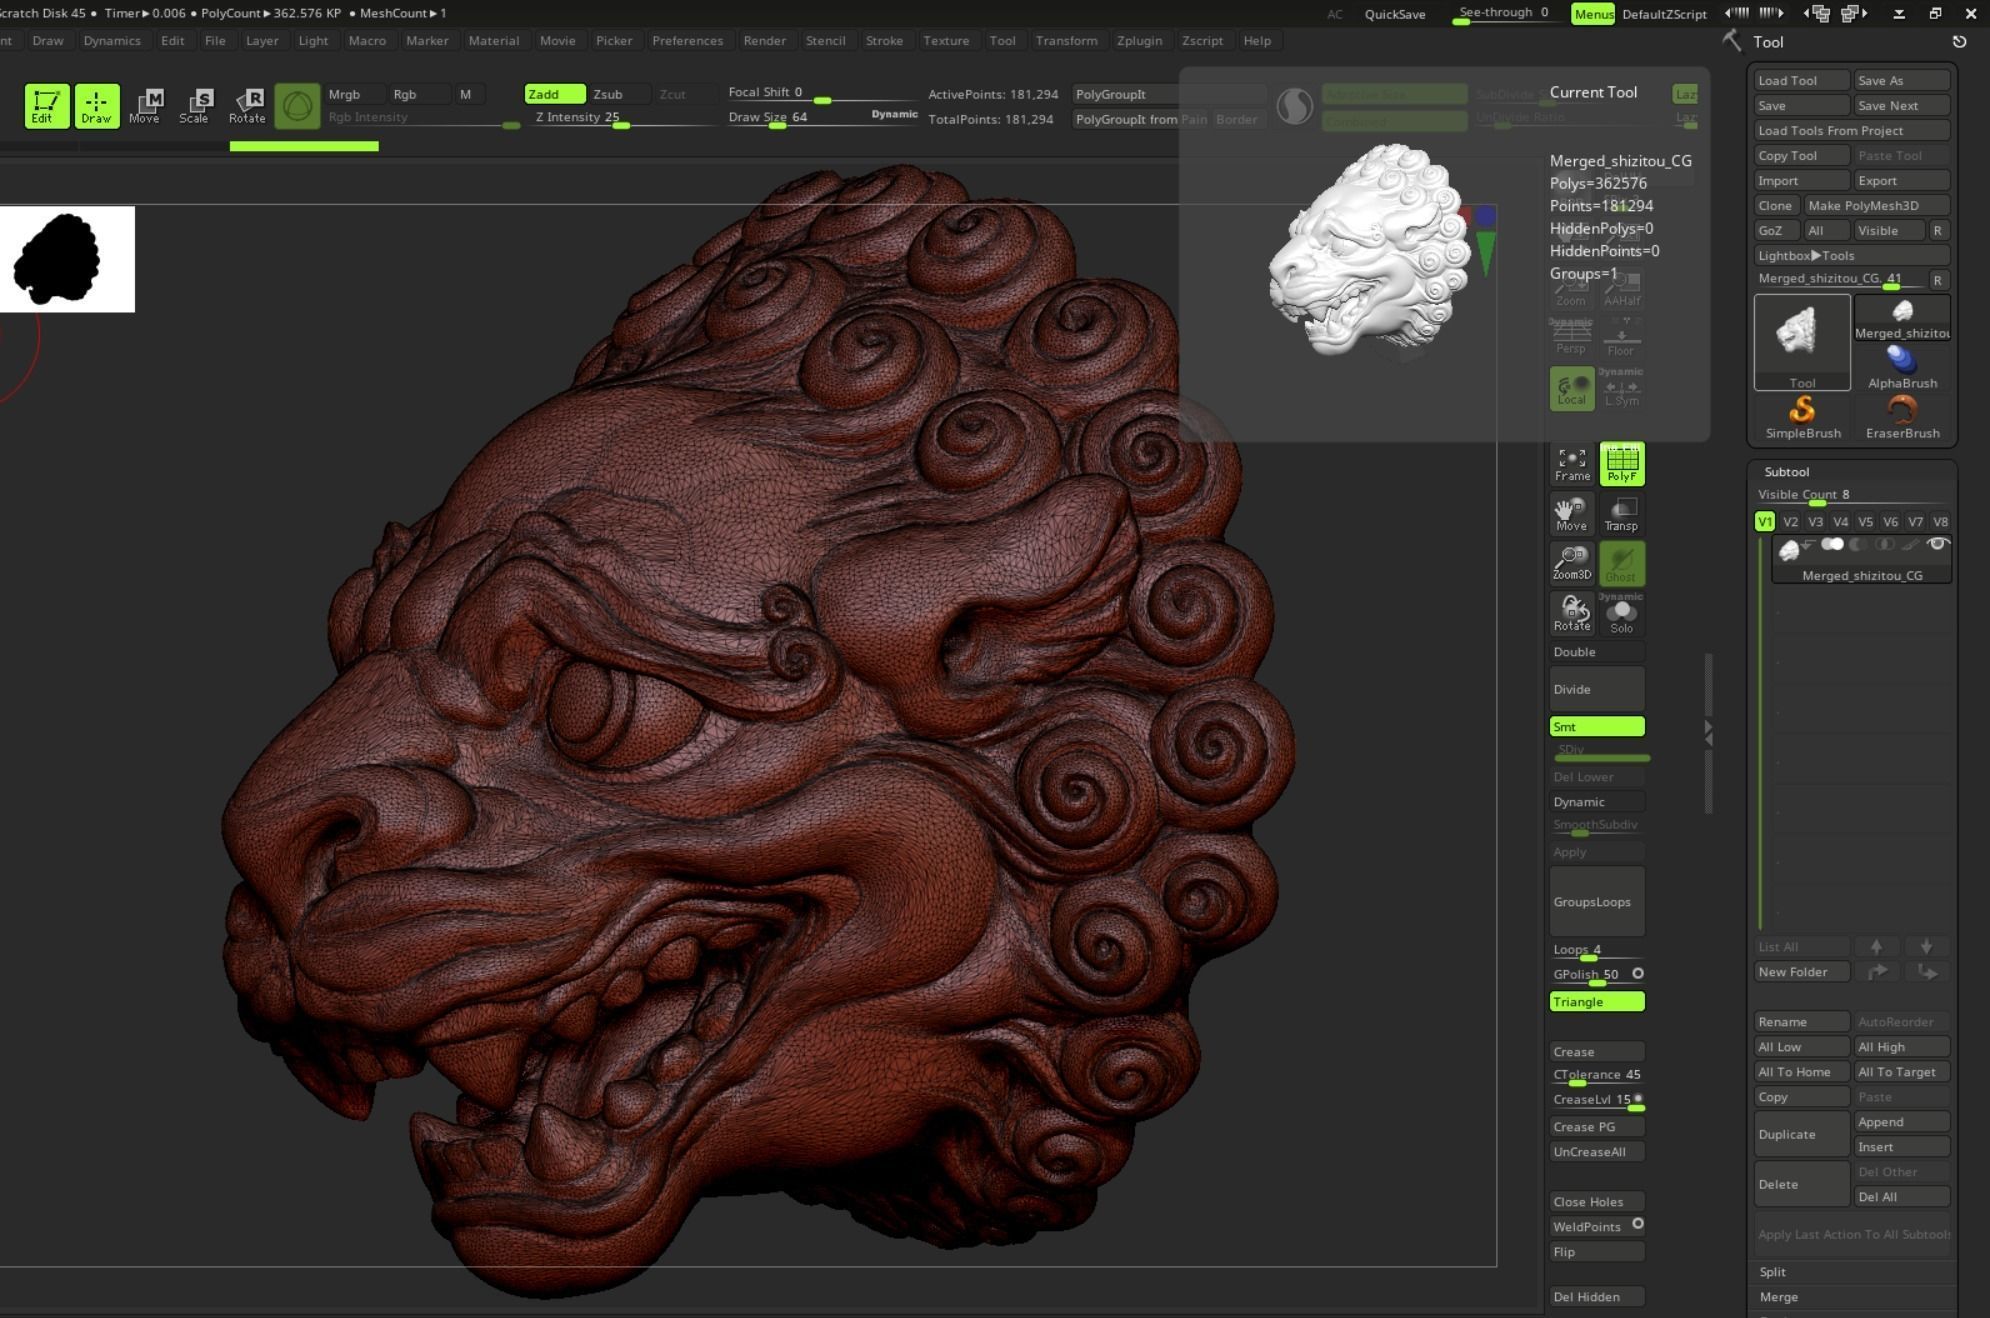Image resolution: width=1990 pixels, height=1318 pixels.
Task: Hide Merged_shizitou_CG subtool with eye icon
Action: coord(1937,544)
